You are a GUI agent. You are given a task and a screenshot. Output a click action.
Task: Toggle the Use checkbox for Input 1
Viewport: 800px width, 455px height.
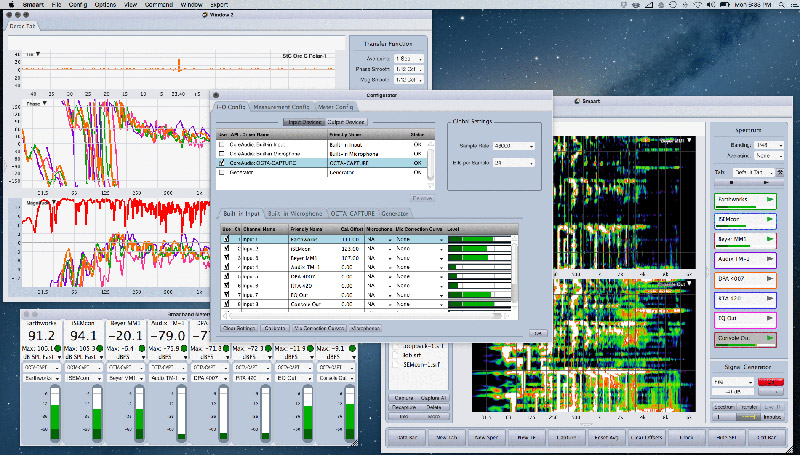(x=226, y=239)
